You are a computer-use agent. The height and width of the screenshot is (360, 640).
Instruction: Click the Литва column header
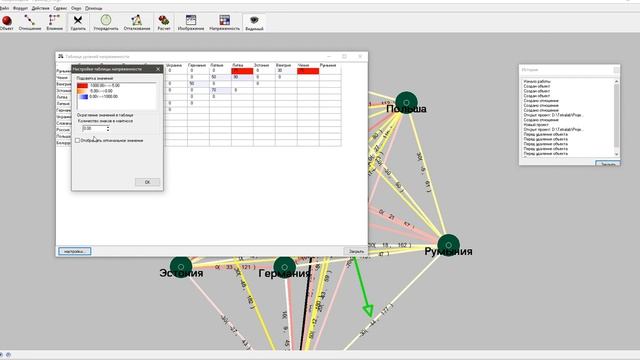(x=238, y=65)
